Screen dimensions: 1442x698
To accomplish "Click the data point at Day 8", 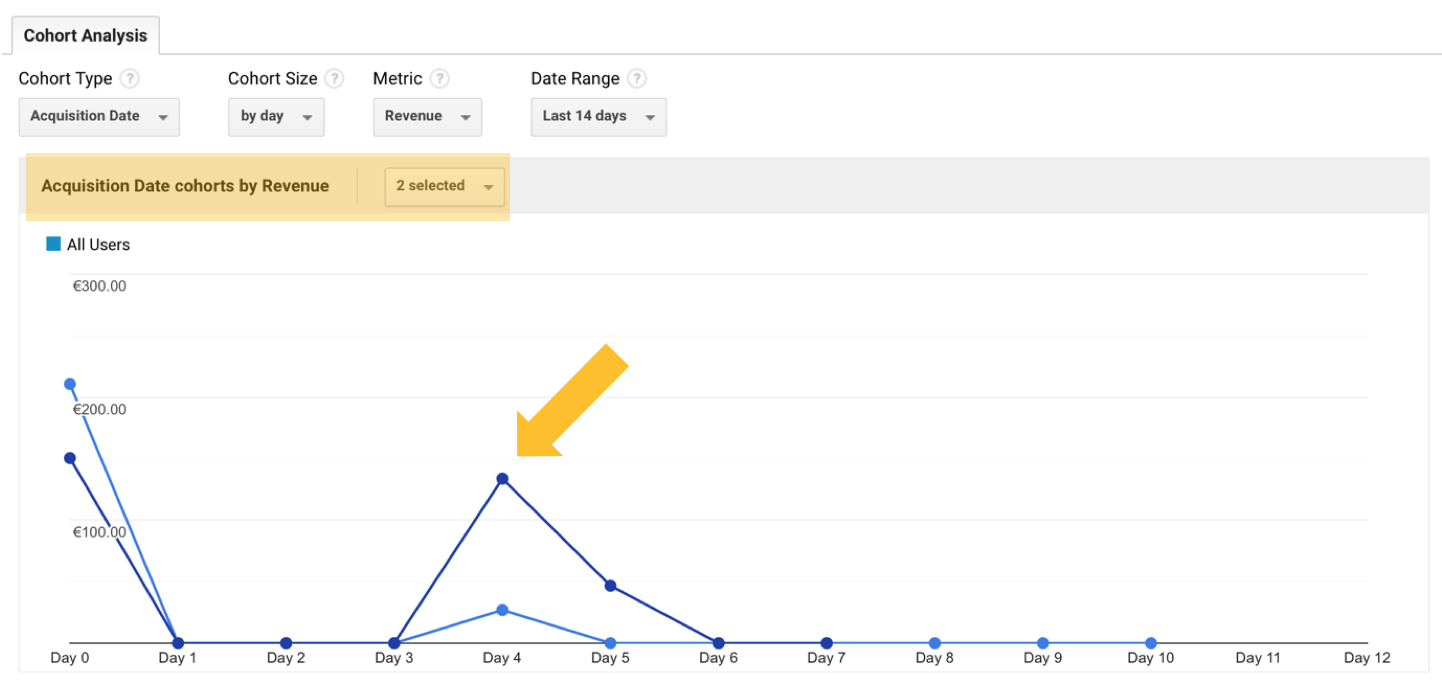I will (x=934, y=643).
